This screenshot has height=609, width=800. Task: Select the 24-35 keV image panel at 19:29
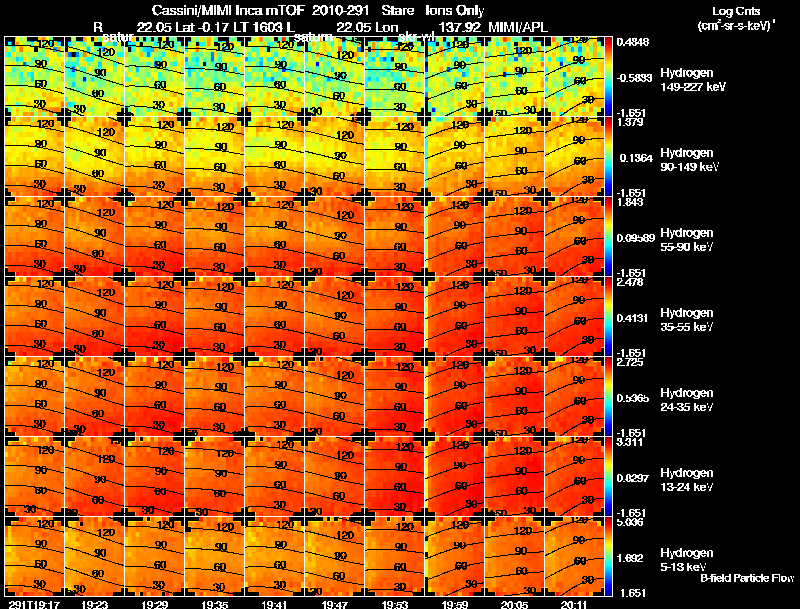tap(155, 397)
